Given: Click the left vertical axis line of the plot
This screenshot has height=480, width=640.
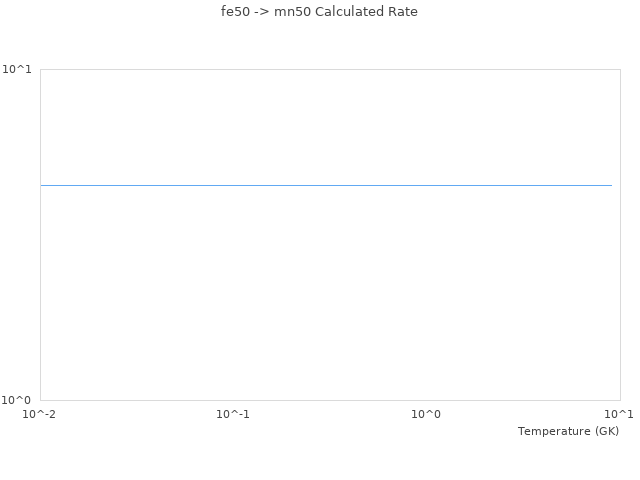Looking at the screenshot, I should click(x=41, y=280).
